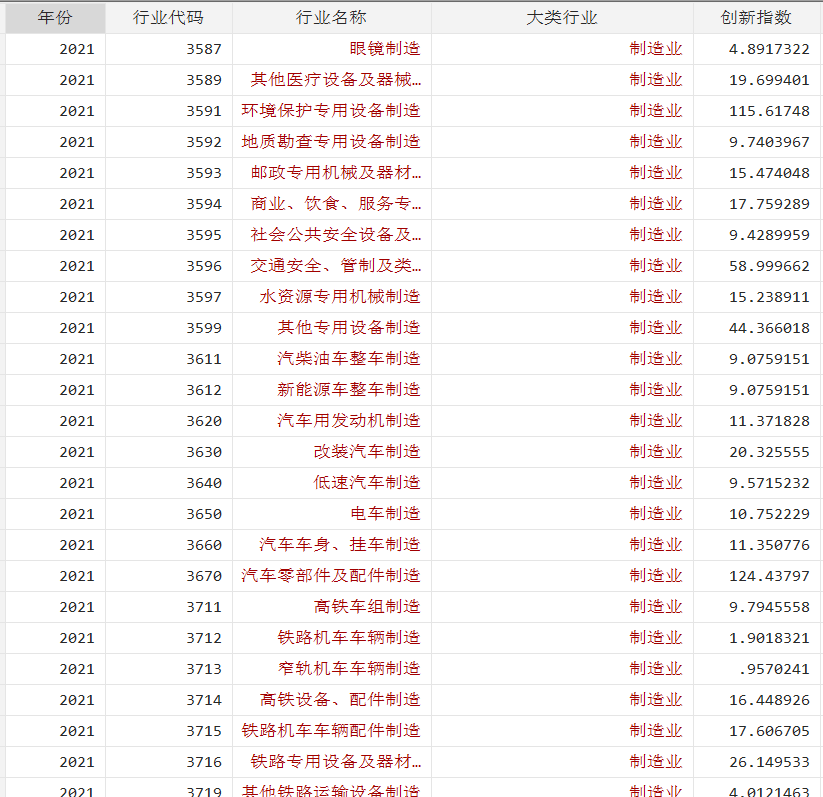Select innovation index value 58.999662
The height and width of the screenshot is (797, 823).
pyautogui.click(x=756, y=266)
